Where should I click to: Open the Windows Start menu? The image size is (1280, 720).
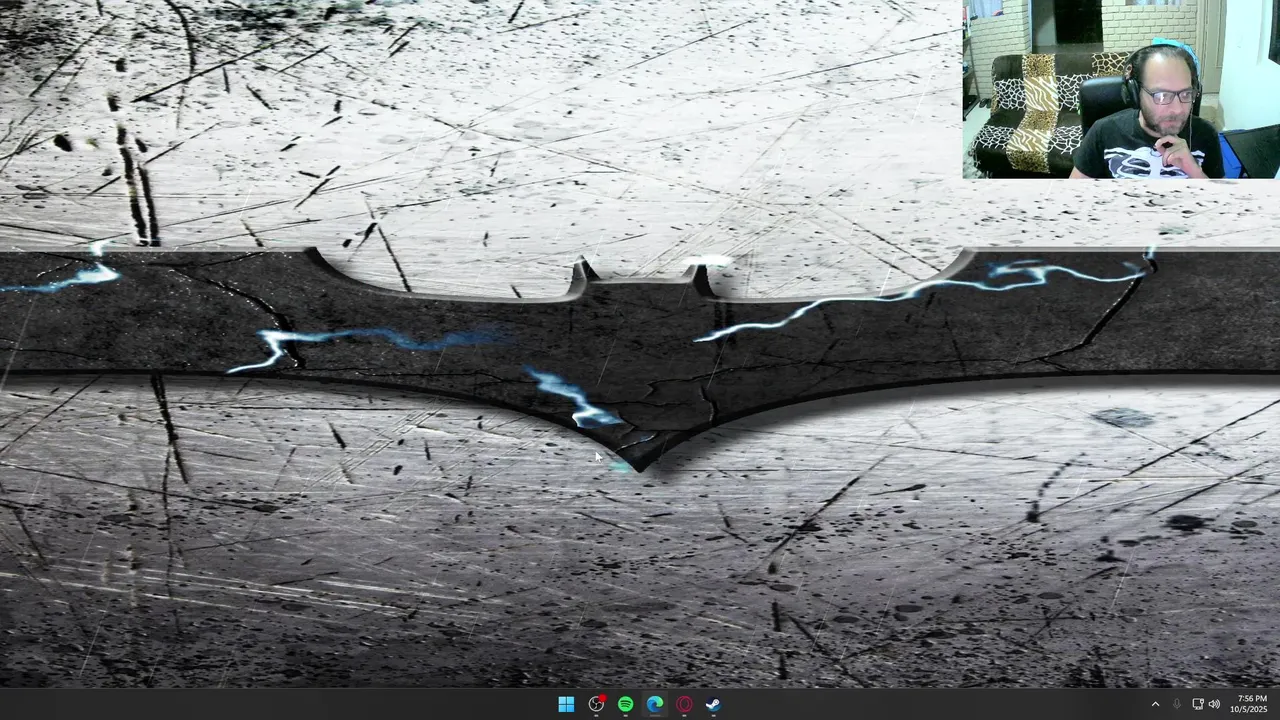pyautogui.click(x=566, y=704)
